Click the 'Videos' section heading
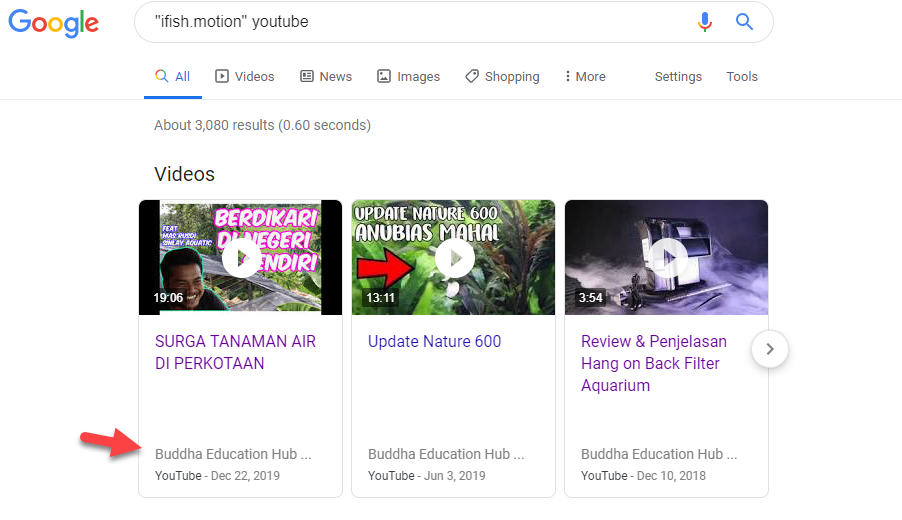Screen dimensions: 902x520 185,174
